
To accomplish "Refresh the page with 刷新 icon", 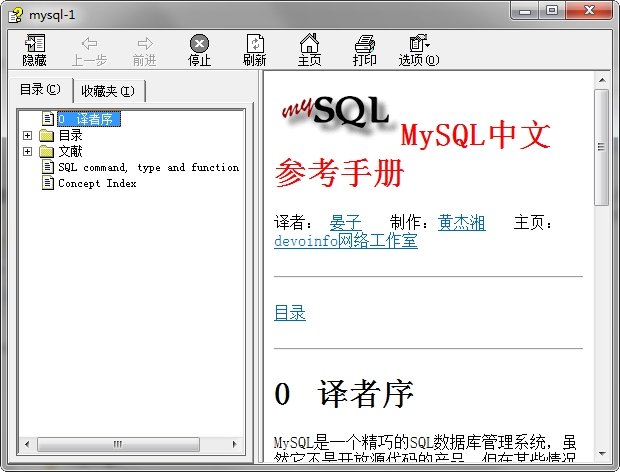I will click(255, 43).
